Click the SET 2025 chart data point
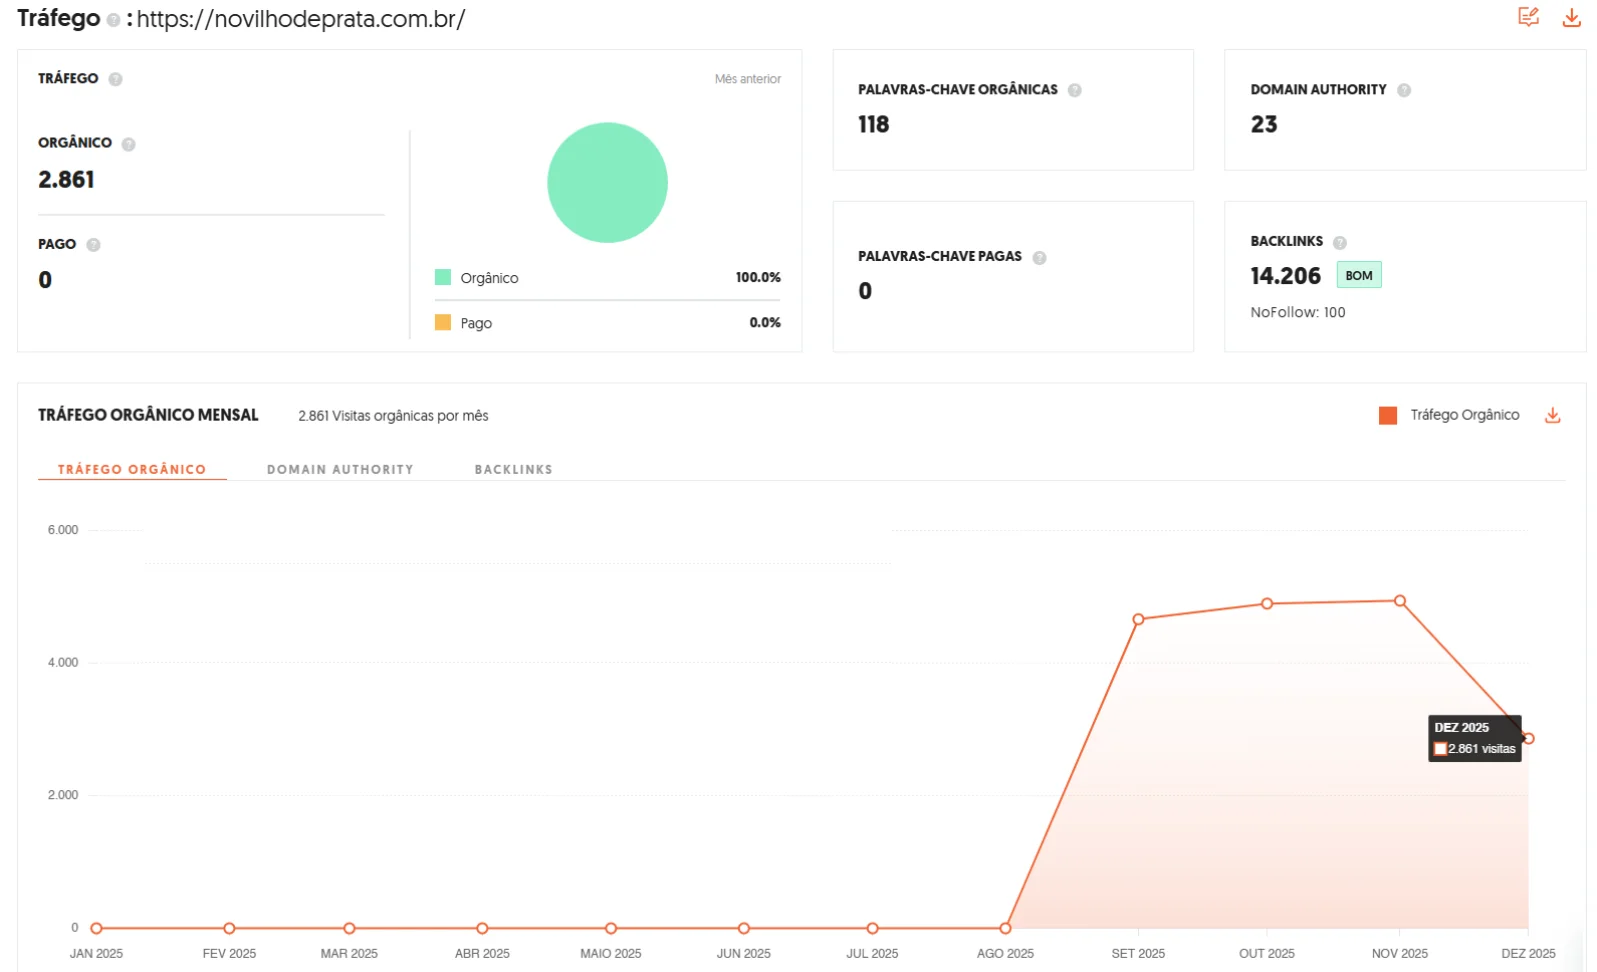Screen dimensions: 1597x972 coord(1138,620)
